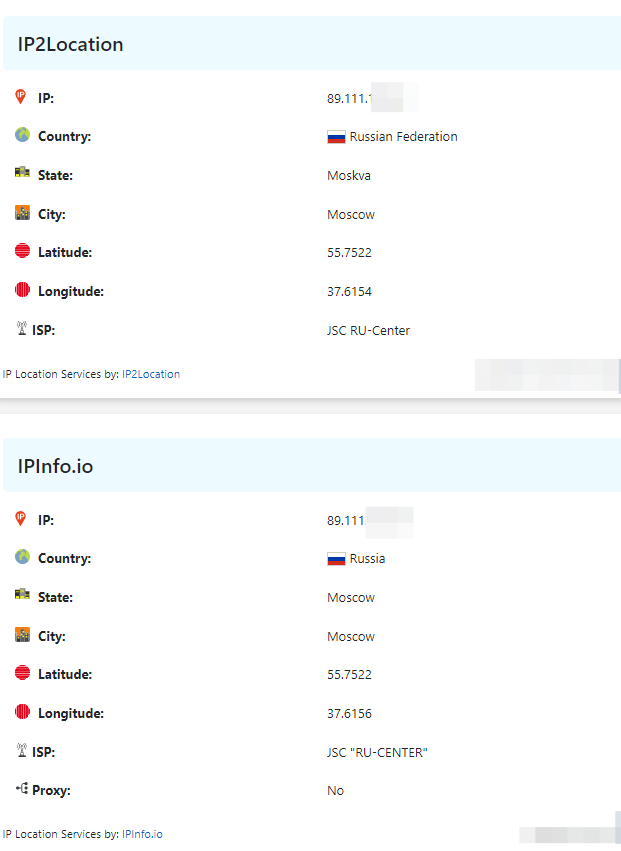
Task: Click the IP pin icon in IPInfo.io section
Action: point(21,518)
